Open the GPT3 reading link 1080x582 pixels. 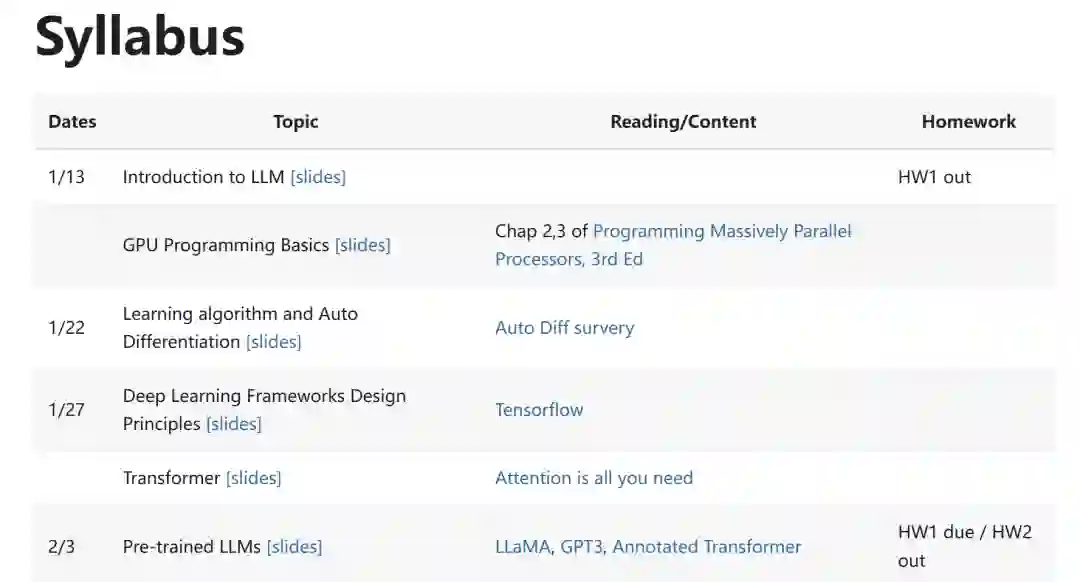pos(581,547)
